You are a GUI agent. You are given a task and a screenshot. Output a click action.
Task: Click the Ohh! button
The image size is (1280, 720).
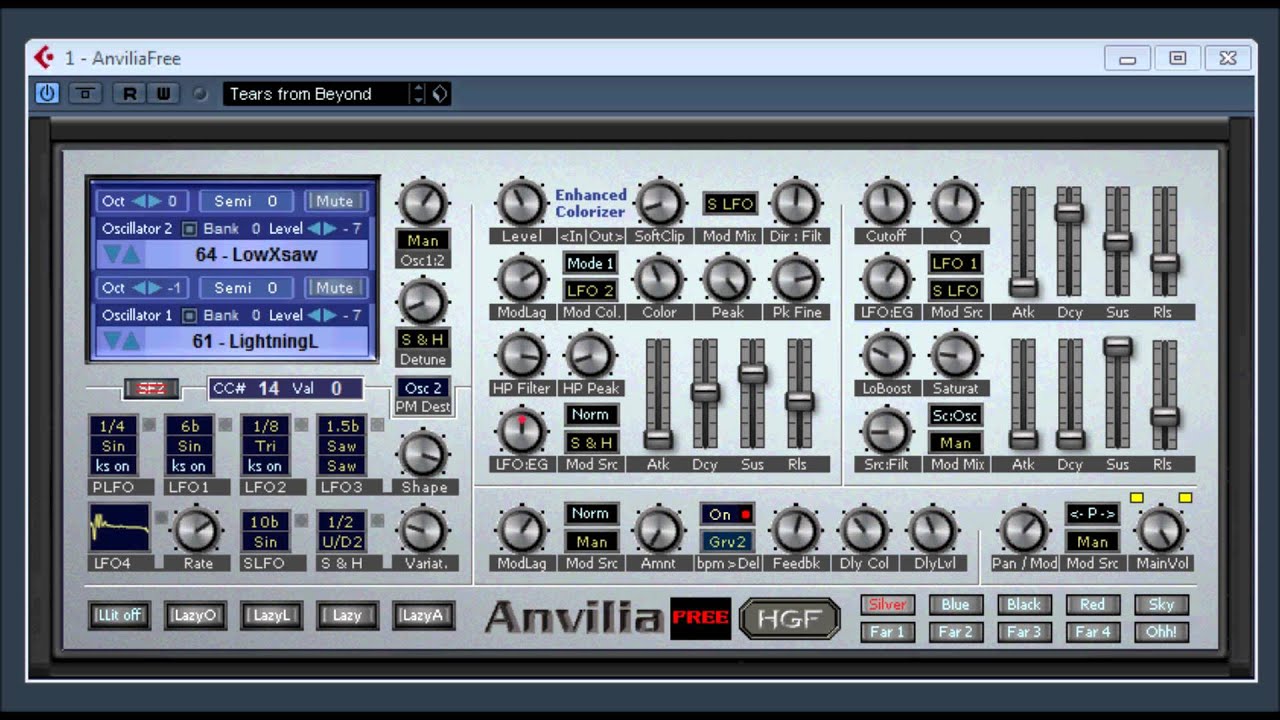(x=1161, y=632)
